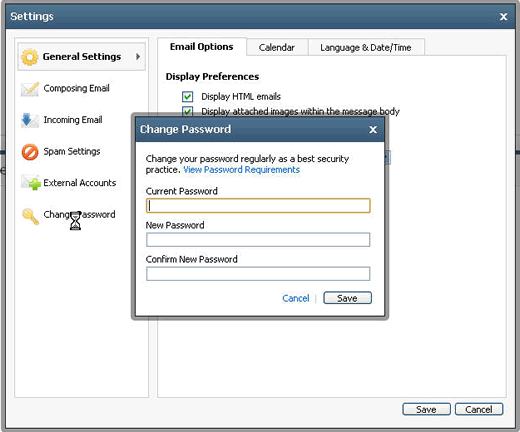
Task: Click Cancel in Change Password dialog
Action: coord(296,298)
